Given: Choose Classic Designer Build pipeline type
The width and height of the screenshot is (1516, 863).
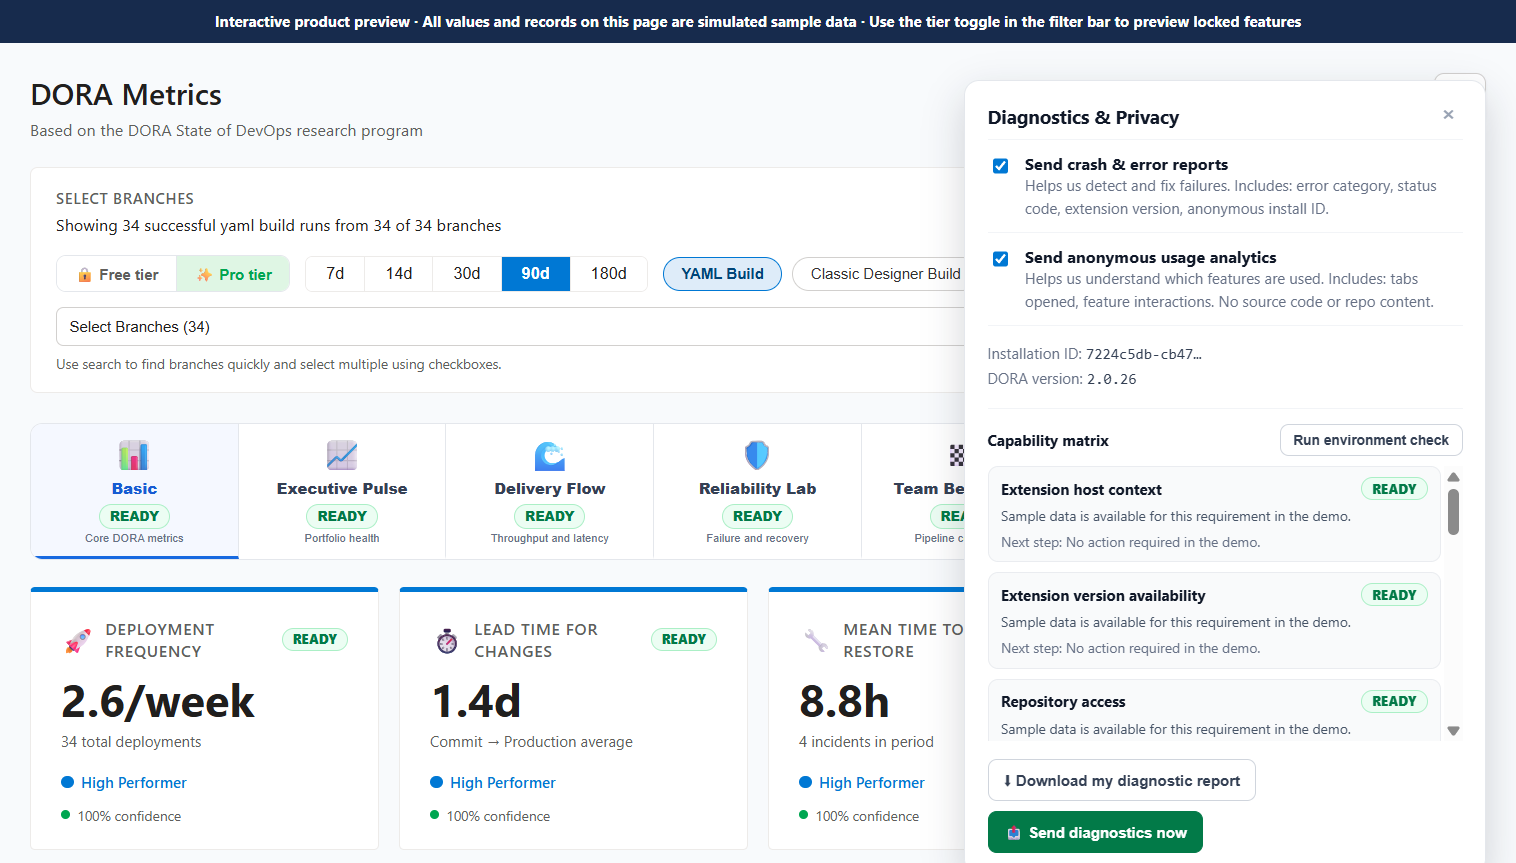Looking at the screenshot, I should coord(879,274).
